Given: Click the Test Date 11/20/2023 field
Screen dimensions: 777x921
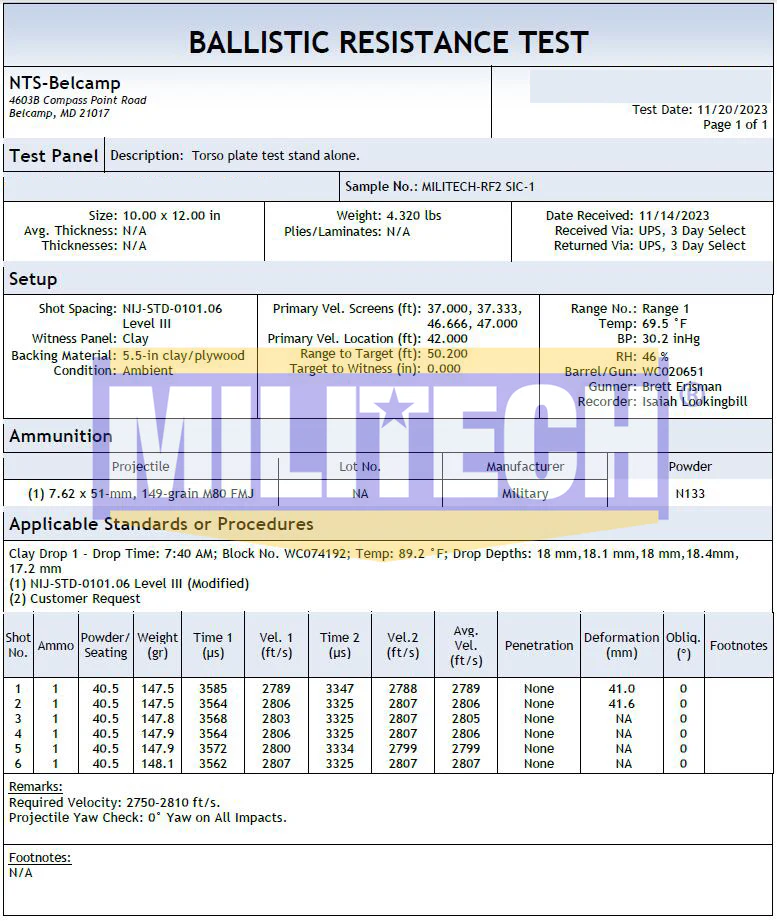Looking at the screenshot, I should tap(699, 109).
